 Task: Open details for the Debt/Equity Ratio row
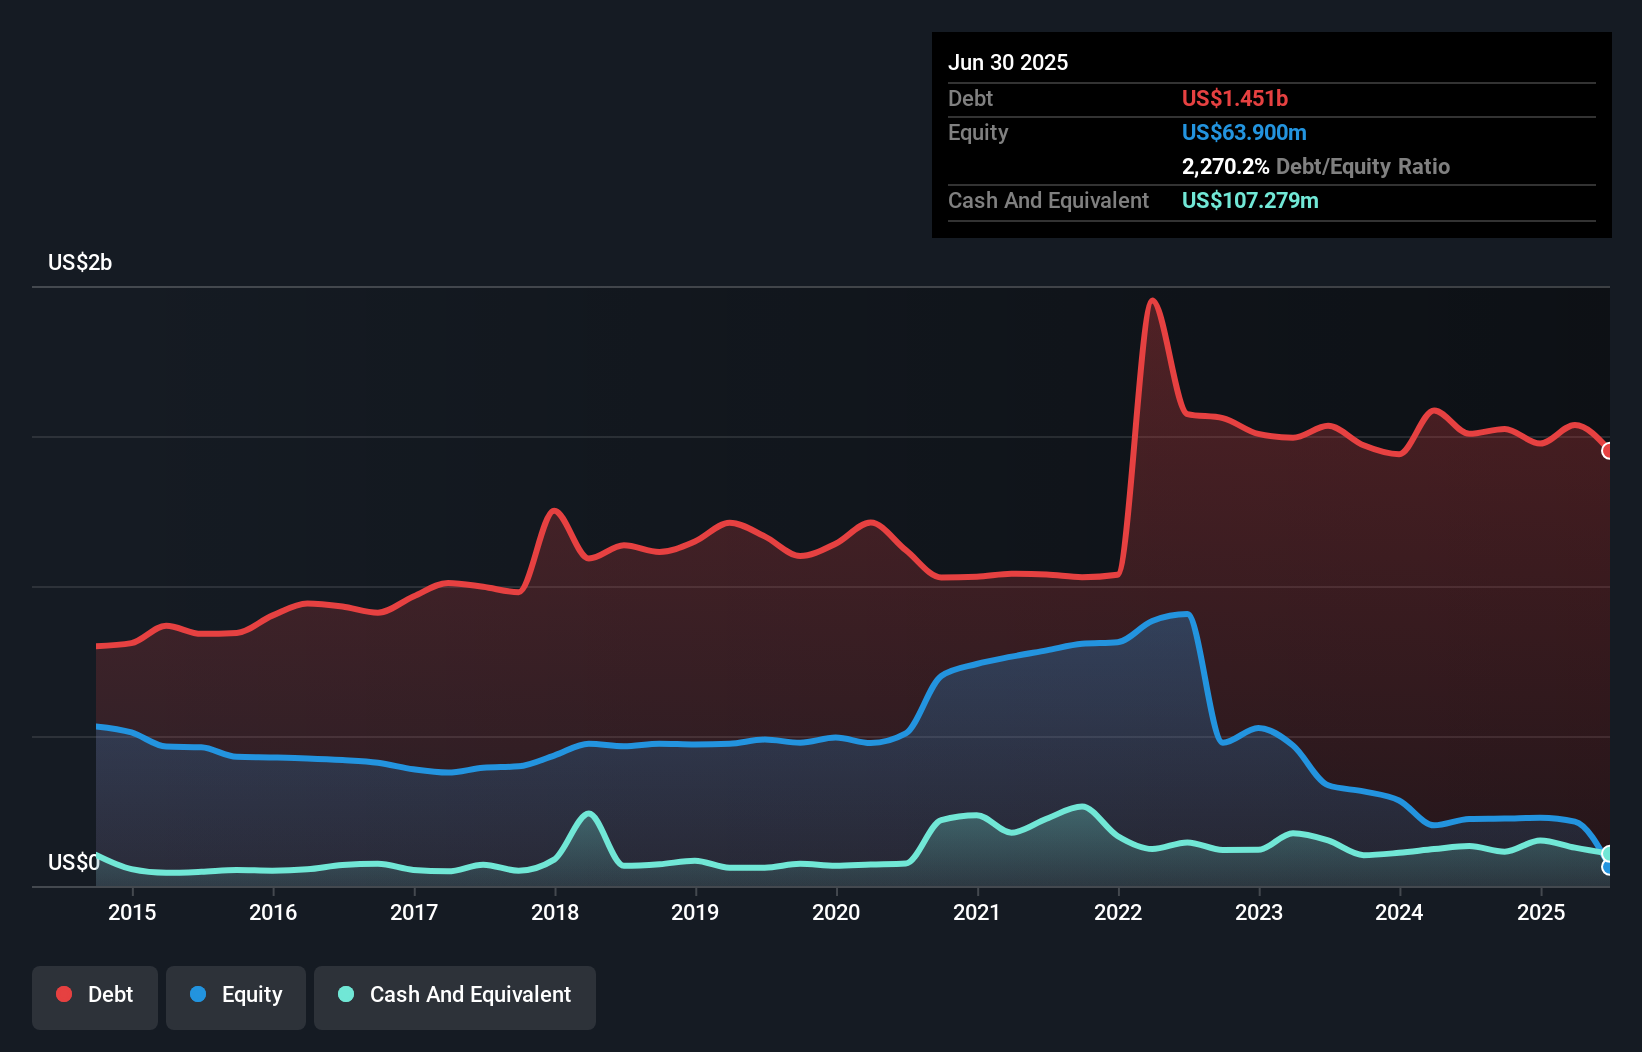point(1316,166)
